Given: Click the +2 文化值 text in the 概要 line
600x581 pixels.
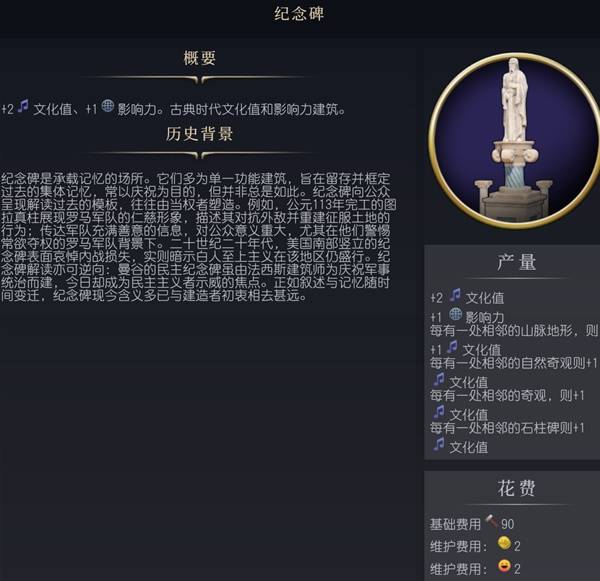Looking at the screenshot, I should (x=37, y=109).
